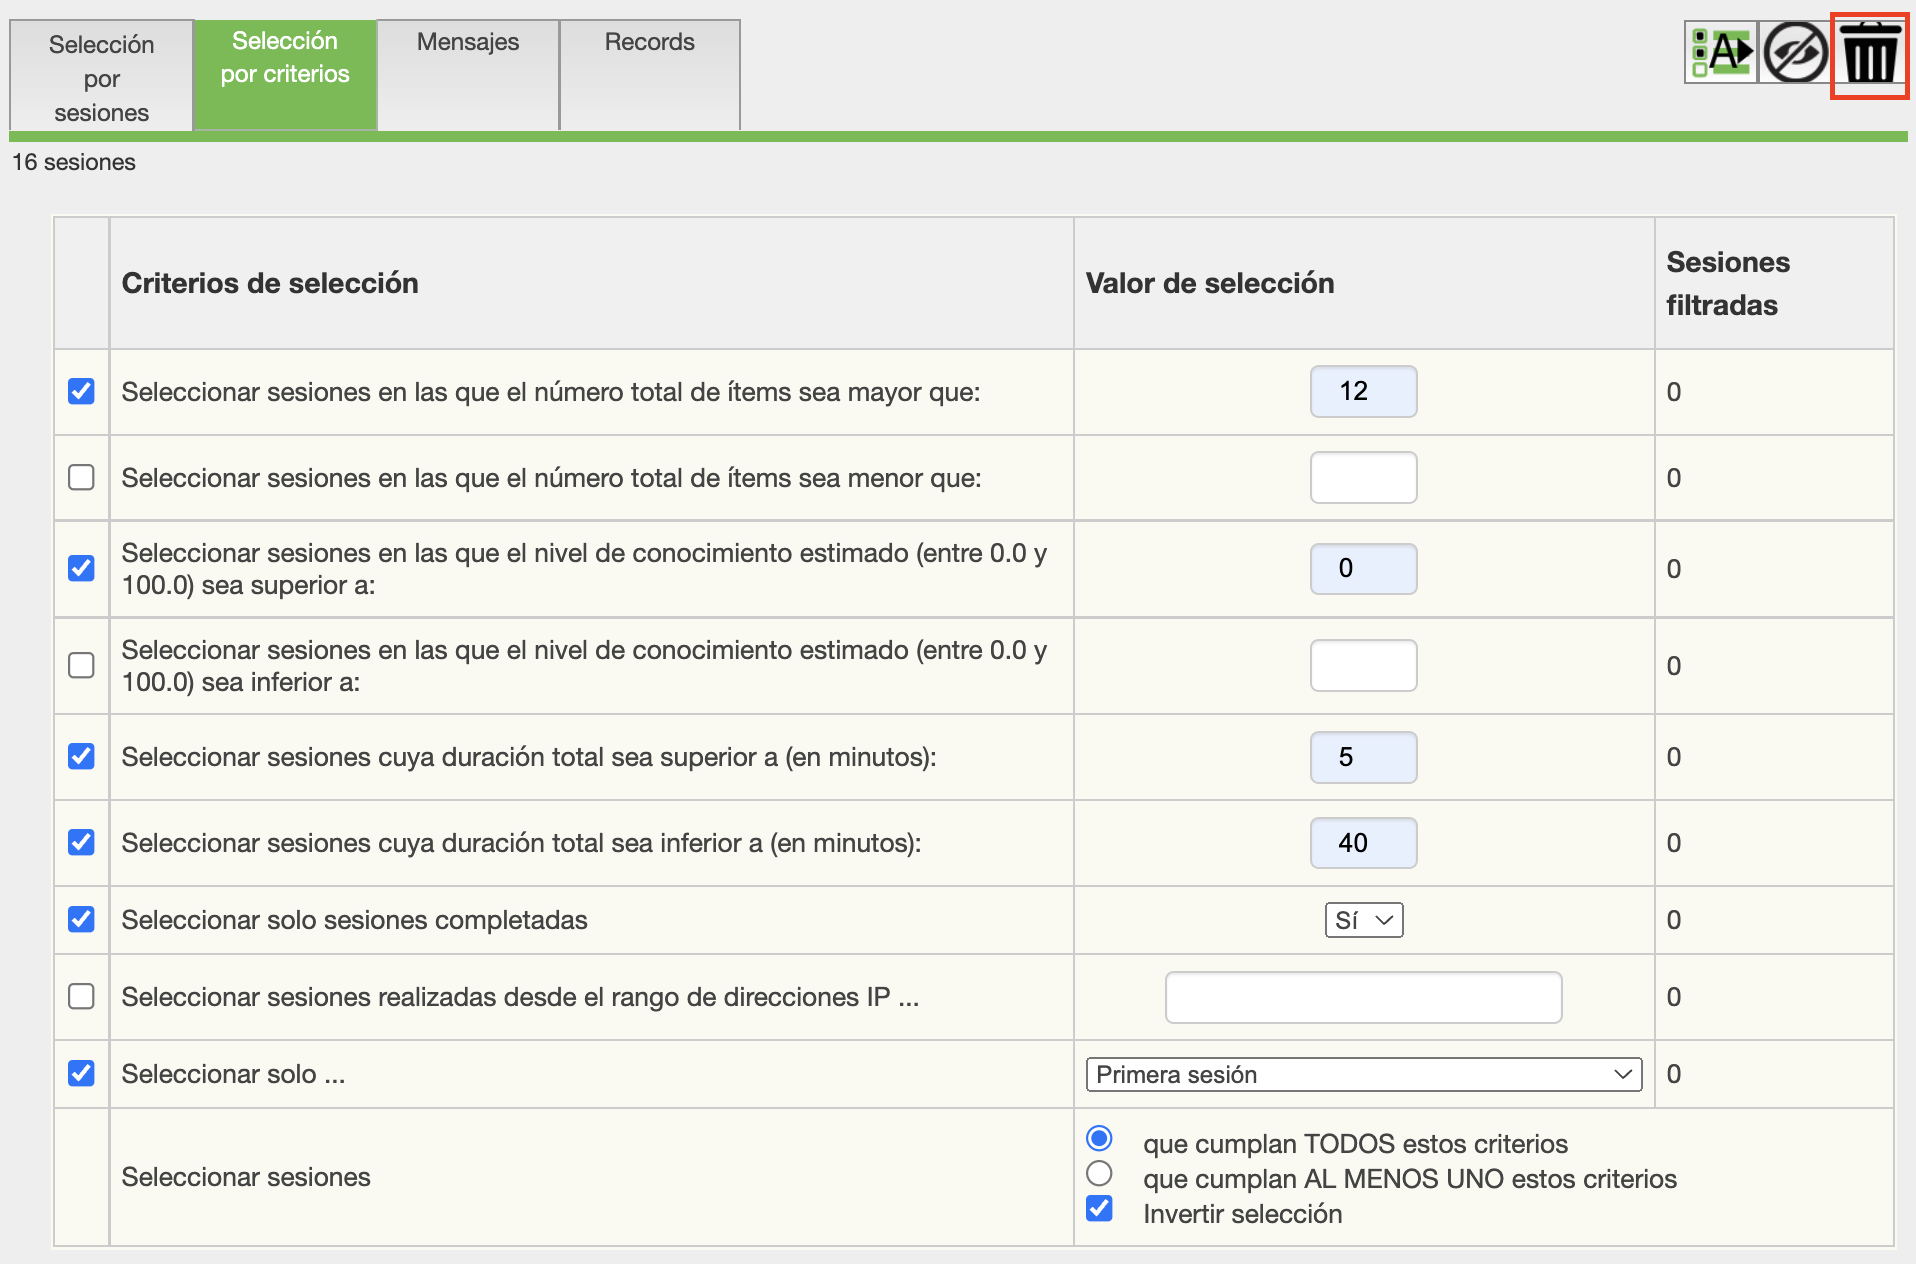Click the duration inferior field showing 40

[1363, 843]
